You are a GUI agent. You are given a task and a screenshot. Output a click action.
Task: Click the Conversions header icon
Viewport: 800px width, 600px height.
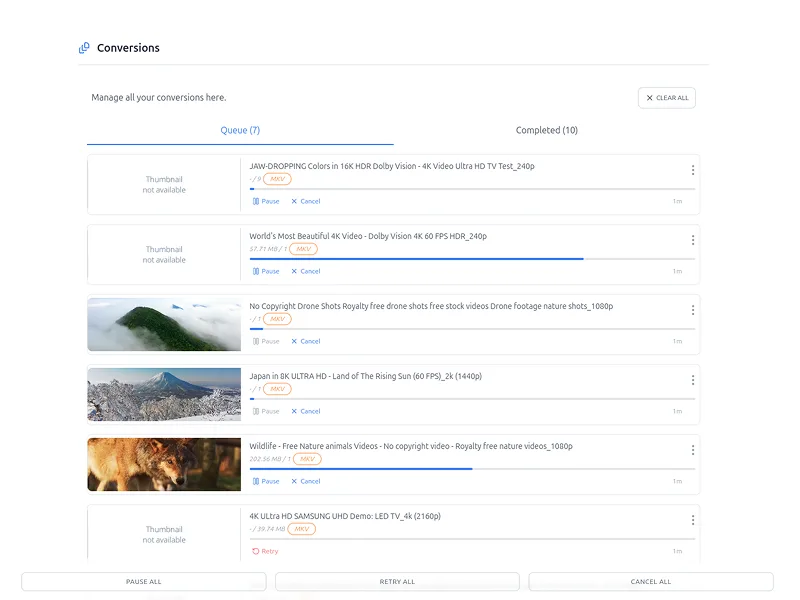84,48
